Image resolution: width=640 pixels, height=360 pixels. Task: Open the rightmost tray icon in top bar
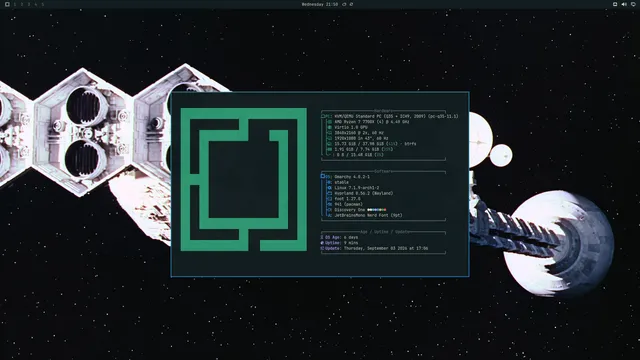[x=633, y=4]
